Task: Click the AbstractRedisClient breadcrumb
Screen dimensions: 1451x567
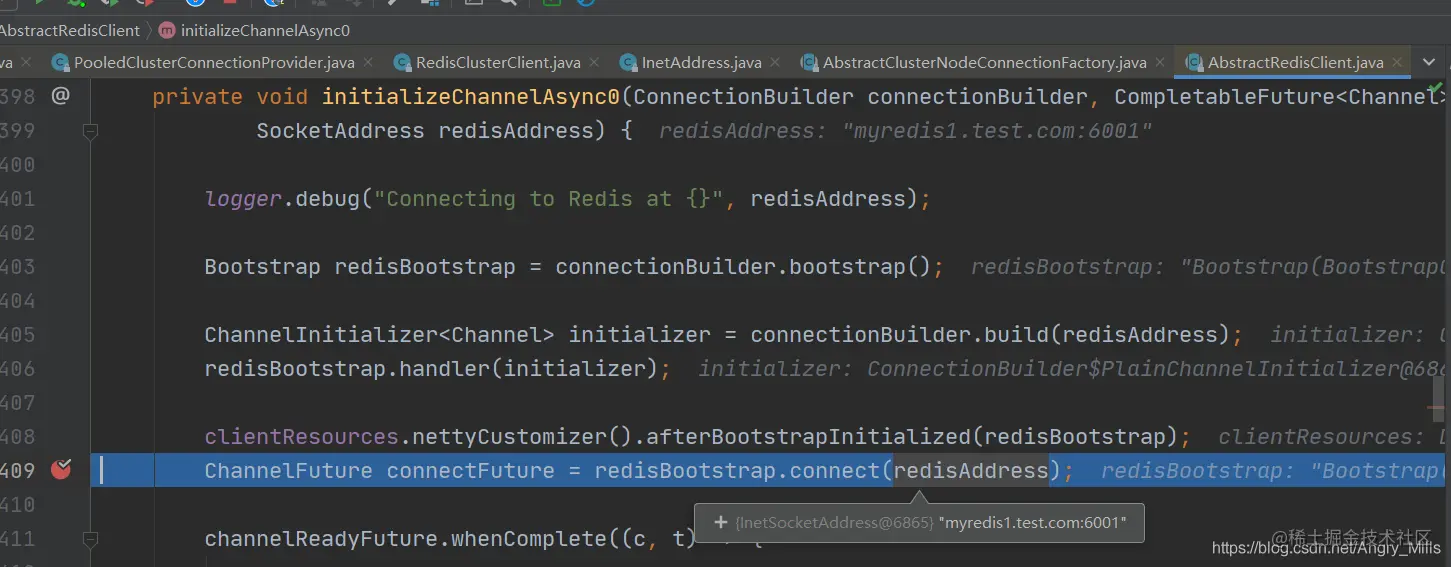Action: click(x=70, y=30)
